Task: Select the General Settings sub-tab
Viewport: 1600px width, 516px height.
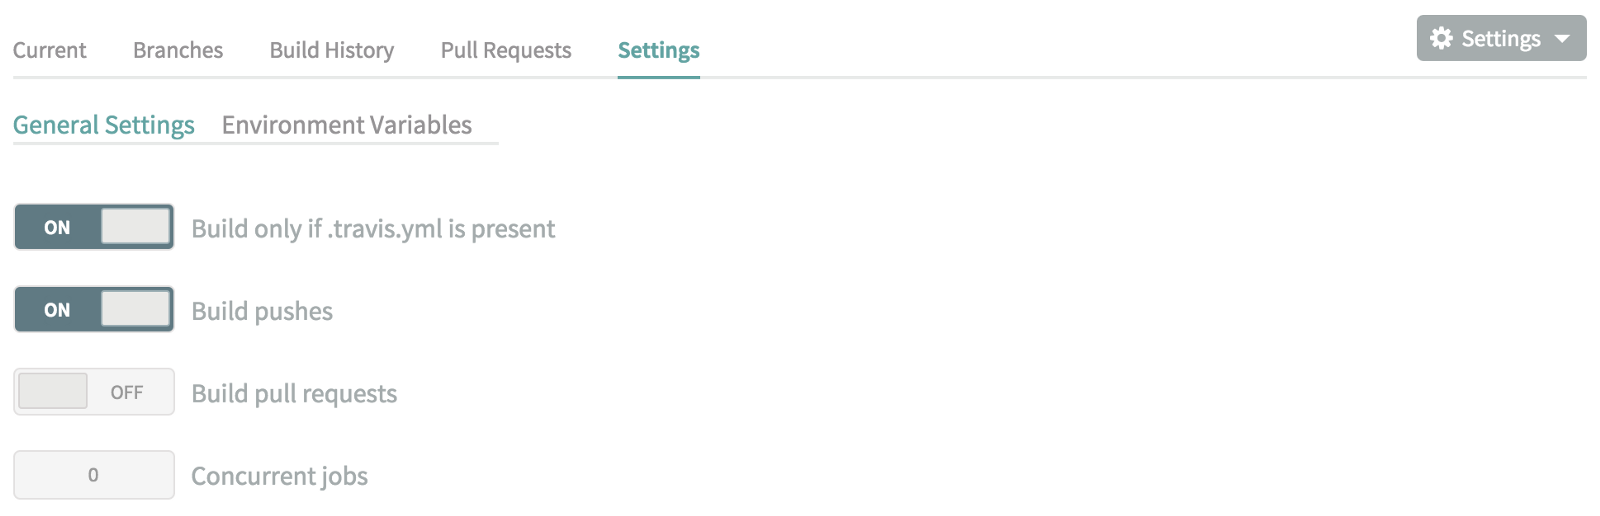Action: pyautogui.click(x=104, y=125)
